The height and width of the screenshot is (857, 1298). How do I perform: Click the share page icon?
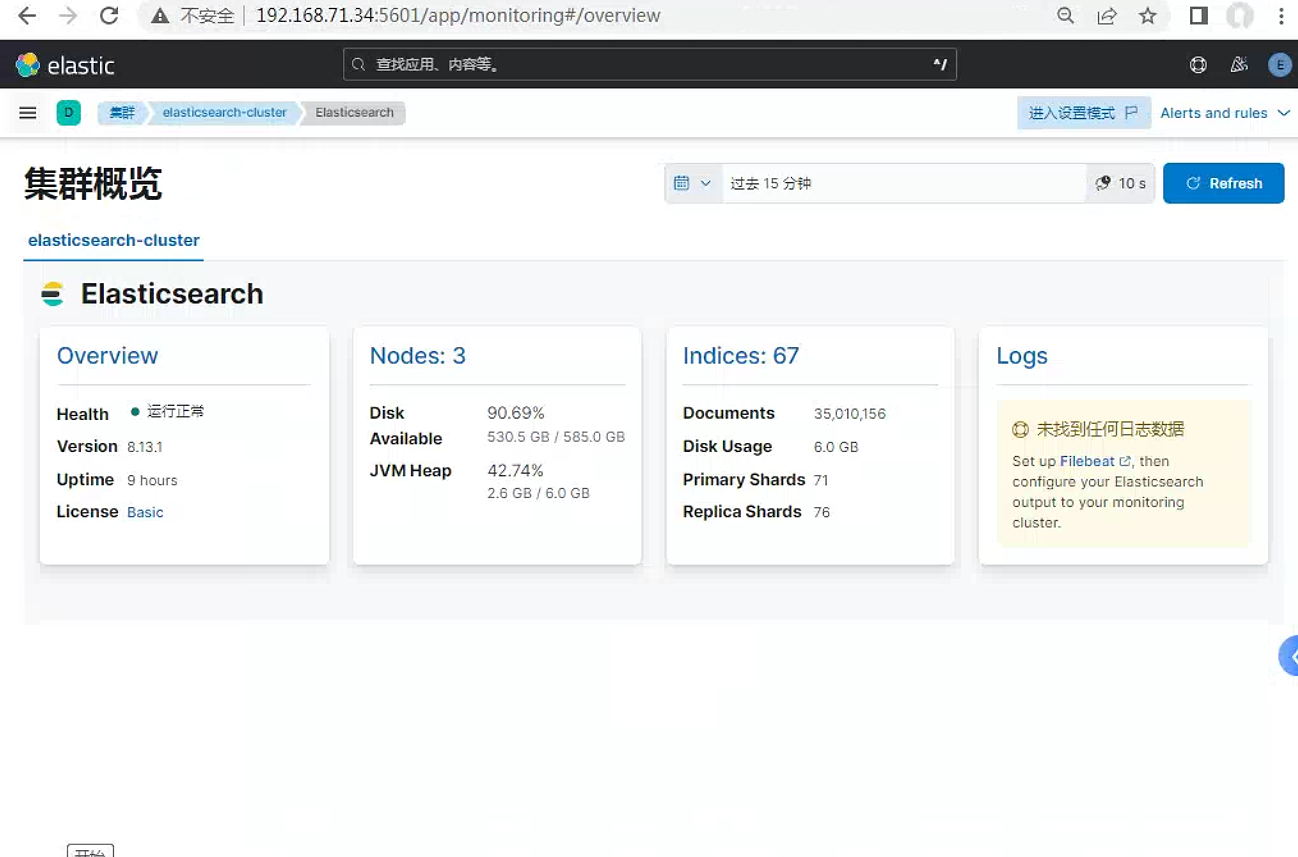[1107, 16]
